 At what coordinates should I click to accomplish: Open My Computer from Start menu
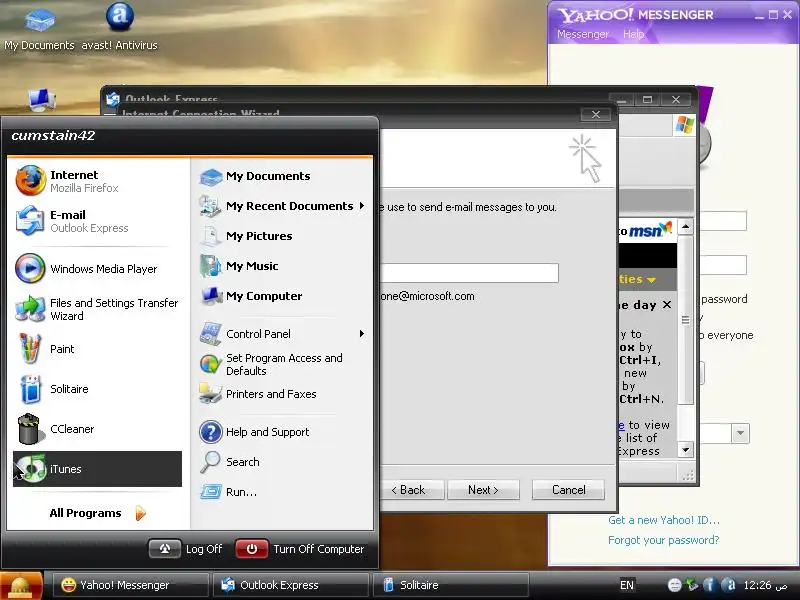(x=282, y=296)
